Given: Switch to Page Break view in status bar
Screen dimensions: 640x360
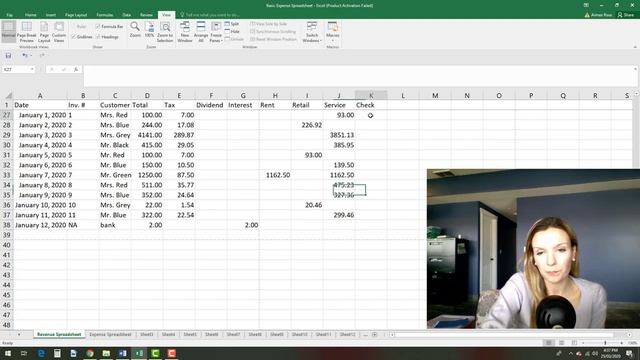Looking at the screenshot, I should (x=574, y=343).
